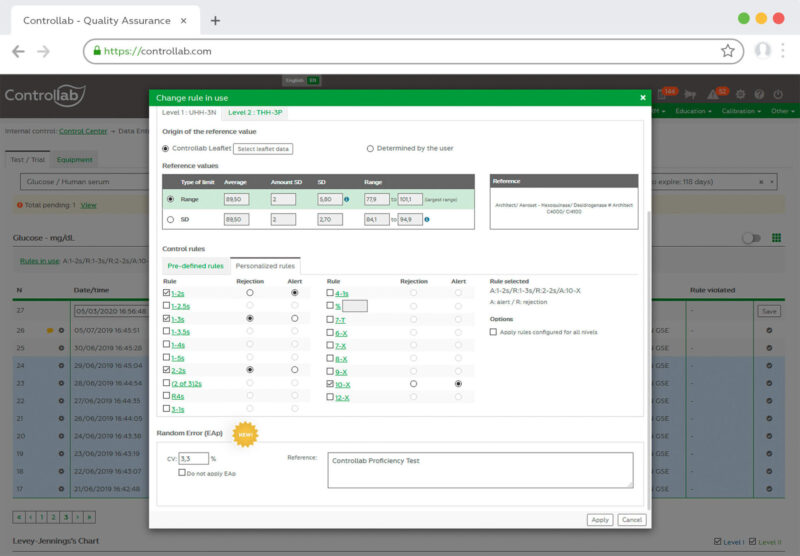Open the expiry lot dropdown arrow
The width and height of the screenshot is (800, 556).
click(772, 182)
